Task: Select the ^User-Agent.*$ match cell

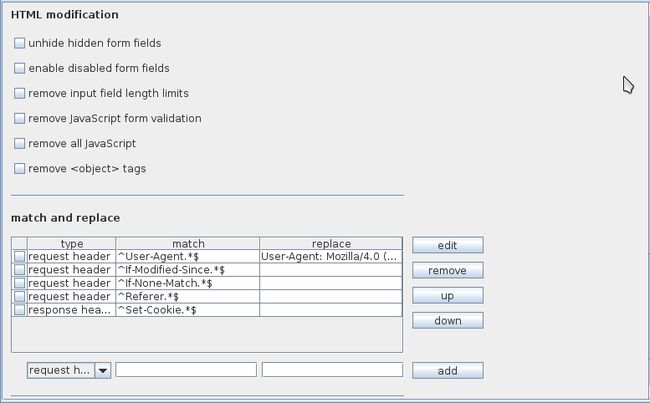Action: point(188,256)
